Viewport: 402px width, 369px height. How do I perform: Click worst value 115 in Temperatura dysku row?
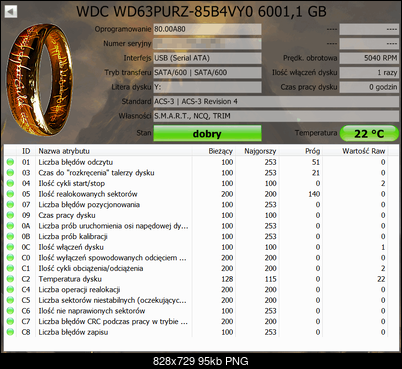pos(271,279)
